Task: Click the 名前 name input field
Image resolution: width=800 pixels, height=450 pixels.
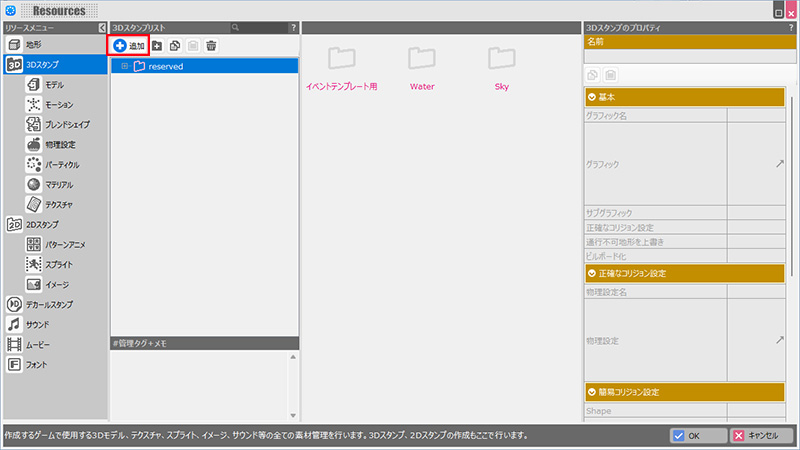Action: [690, 56]
